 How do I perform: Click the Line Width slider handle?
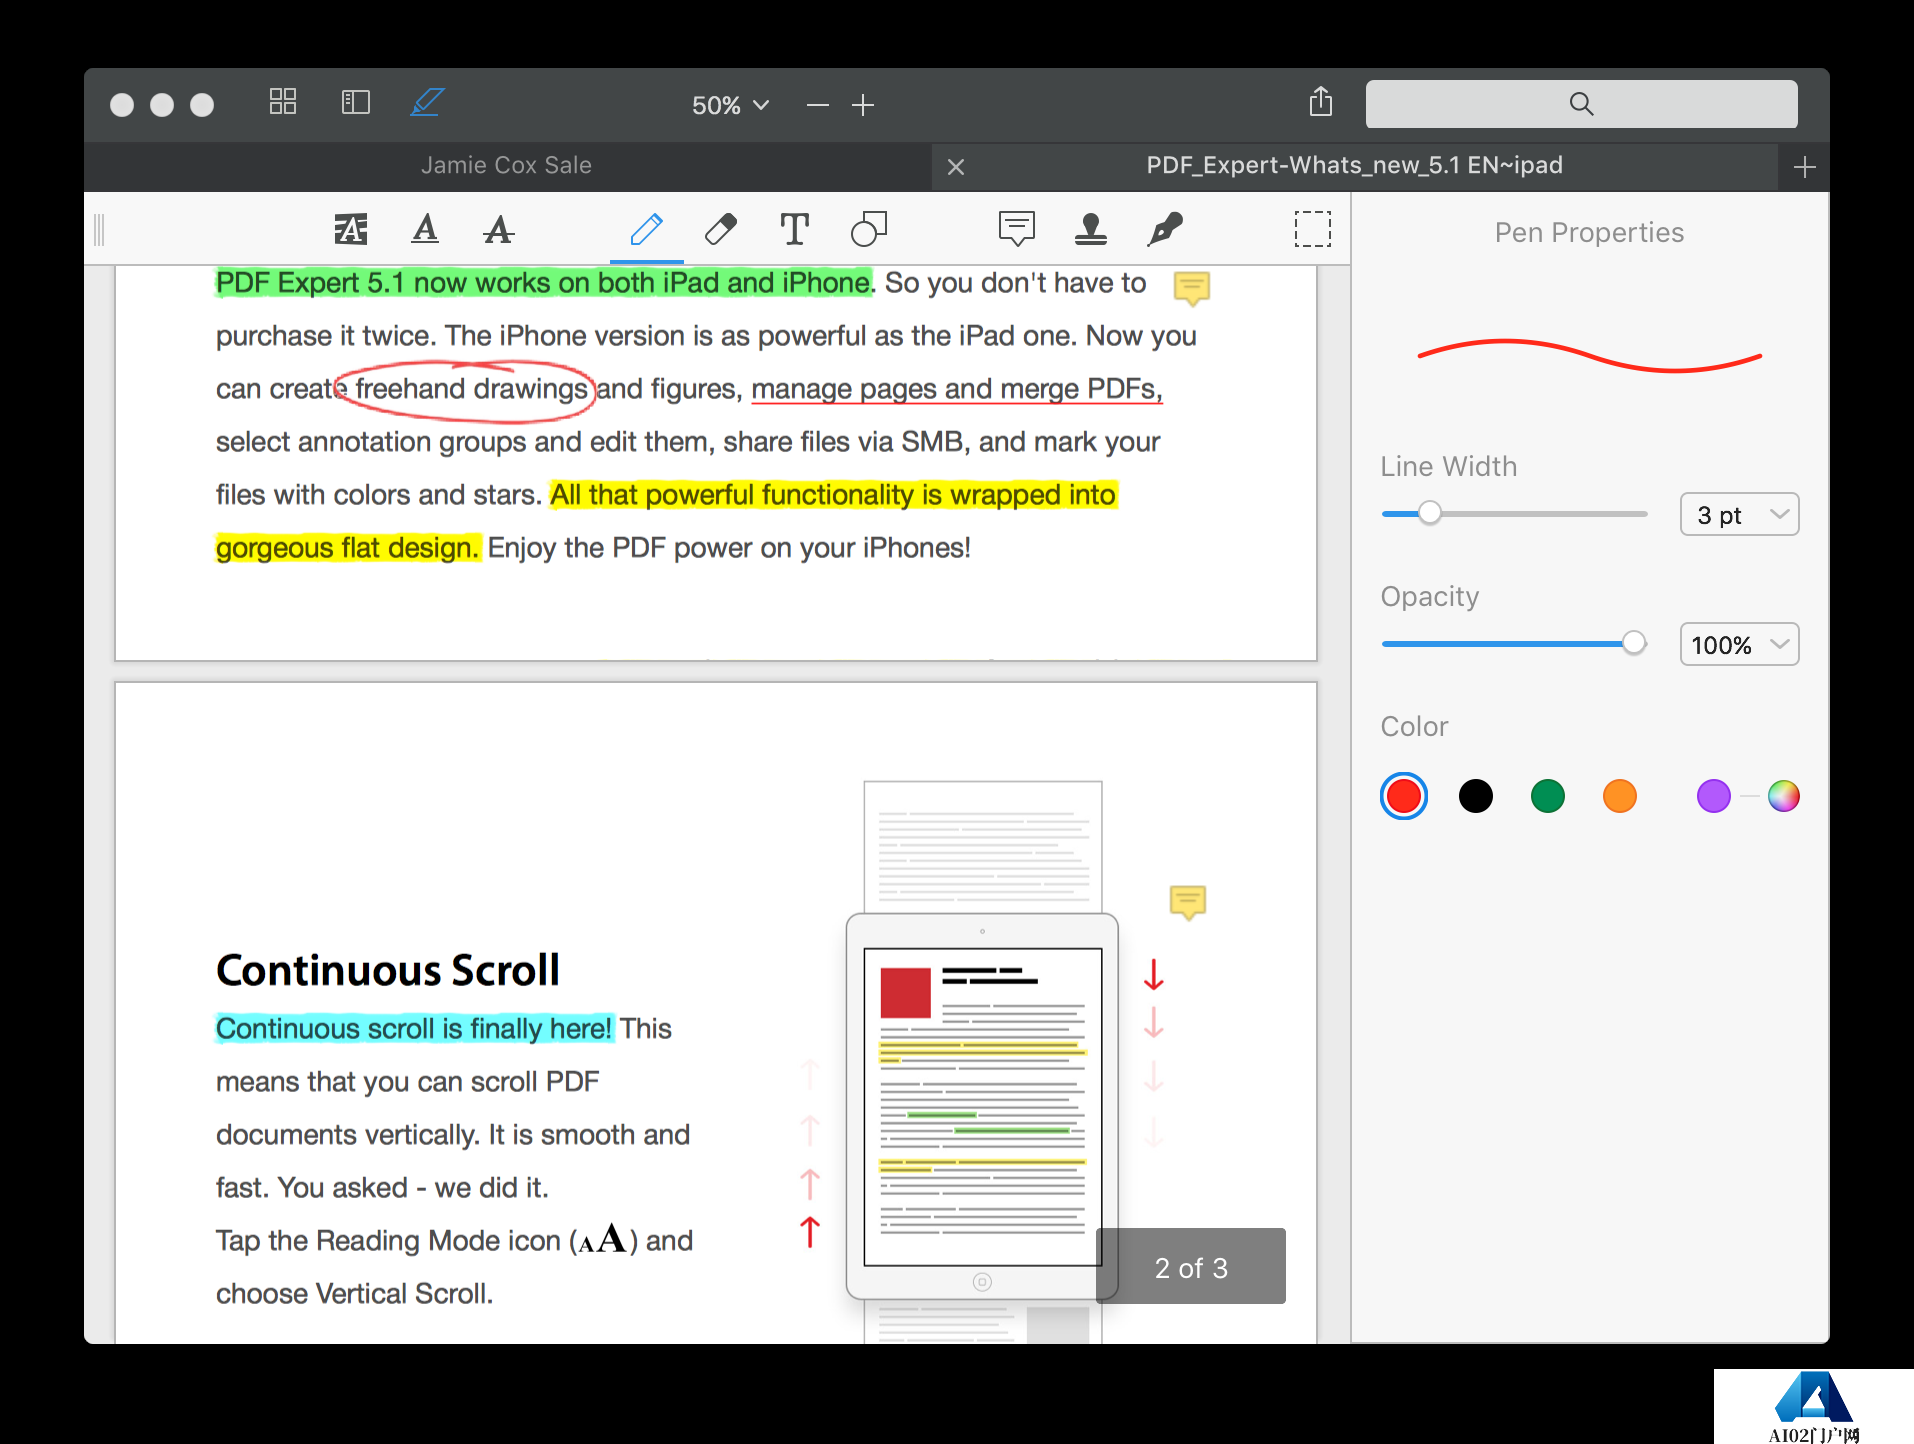click(x=1430, y=514)
